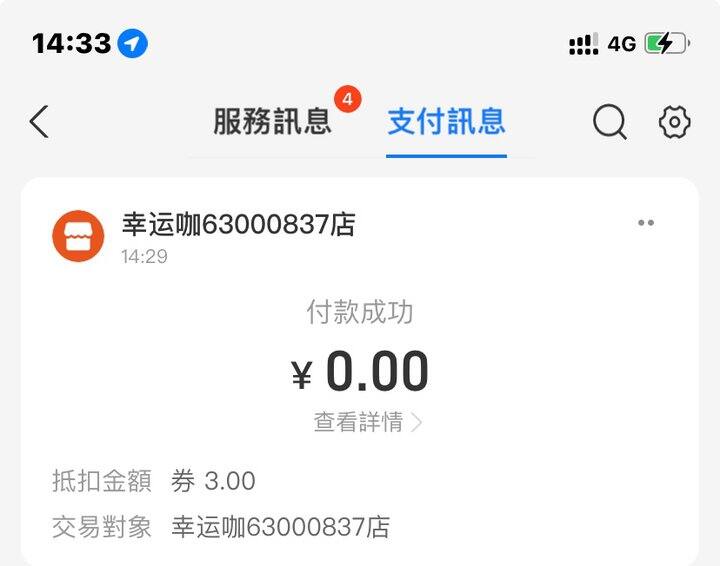This screenshot has height=566, width=720.
Task: Open the search magnifier icon
Action: click(610, 122)
